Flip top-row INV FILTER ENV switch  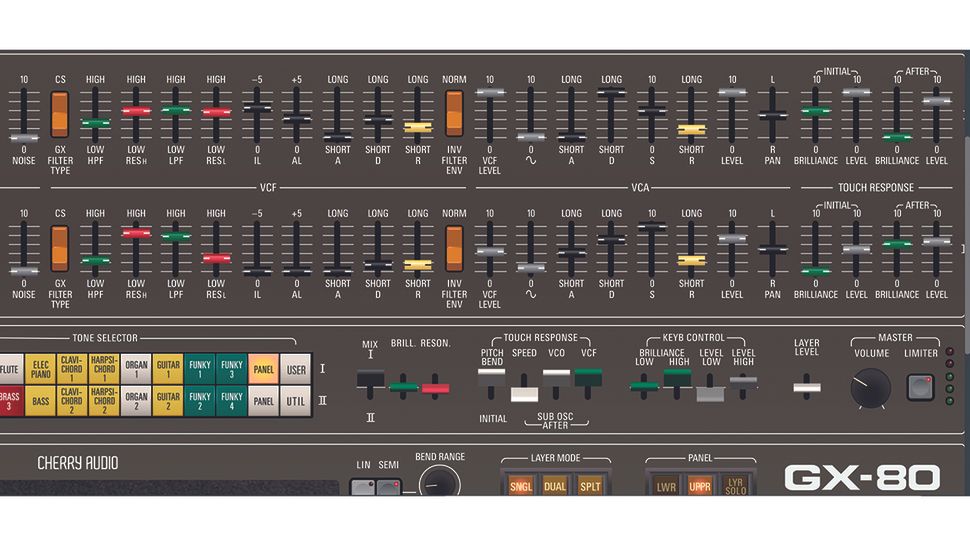pos(454,113)
